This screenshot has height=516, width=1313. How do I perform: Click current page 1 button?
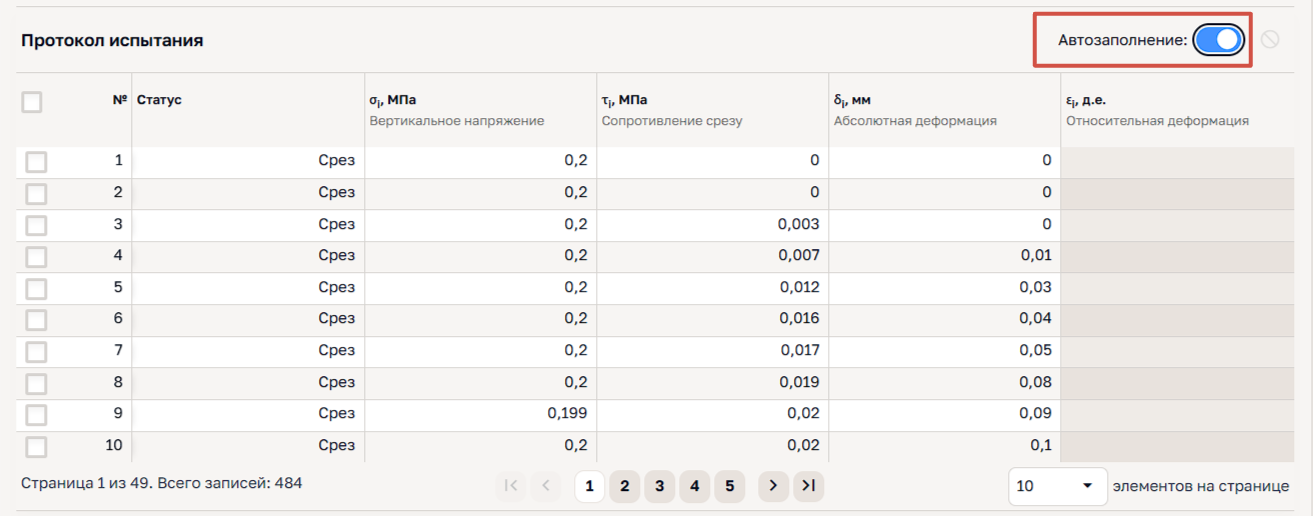589,486
